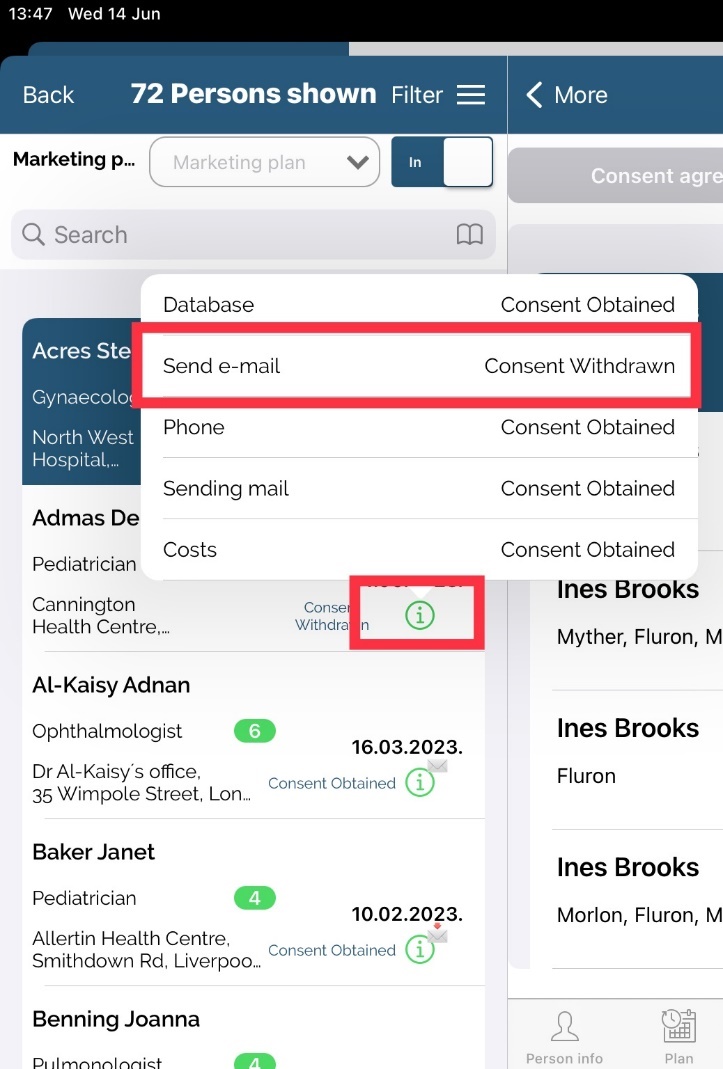Tap the green badge showing 6
723x1069 pixels.
[x=254, y=731]
